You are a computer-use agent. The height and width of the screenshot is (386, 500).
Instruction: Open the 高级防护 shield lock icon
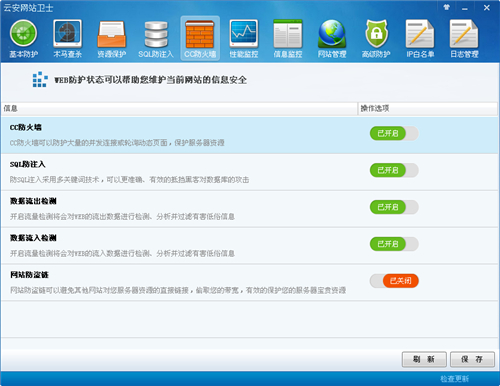(376, 39)
